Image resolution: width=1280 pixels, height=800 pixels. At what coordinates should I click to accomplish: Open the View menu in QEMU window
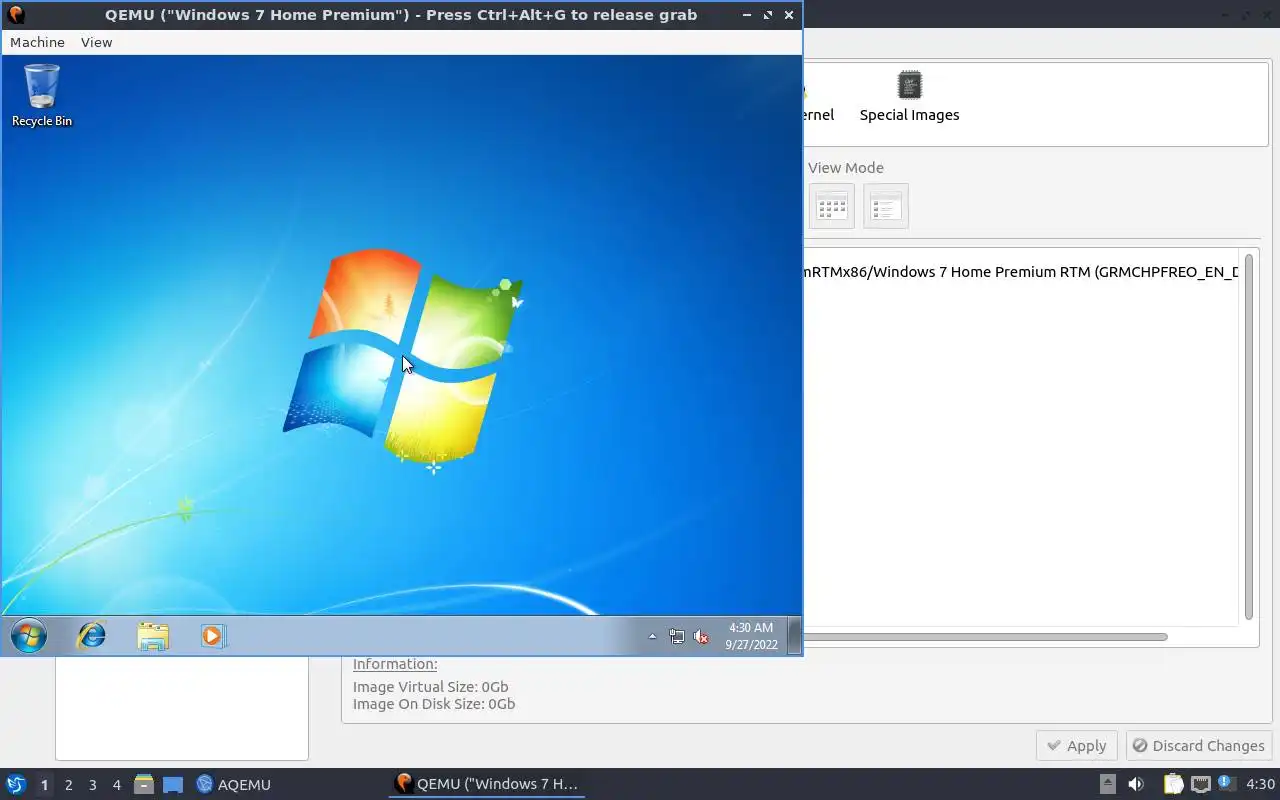96,42
